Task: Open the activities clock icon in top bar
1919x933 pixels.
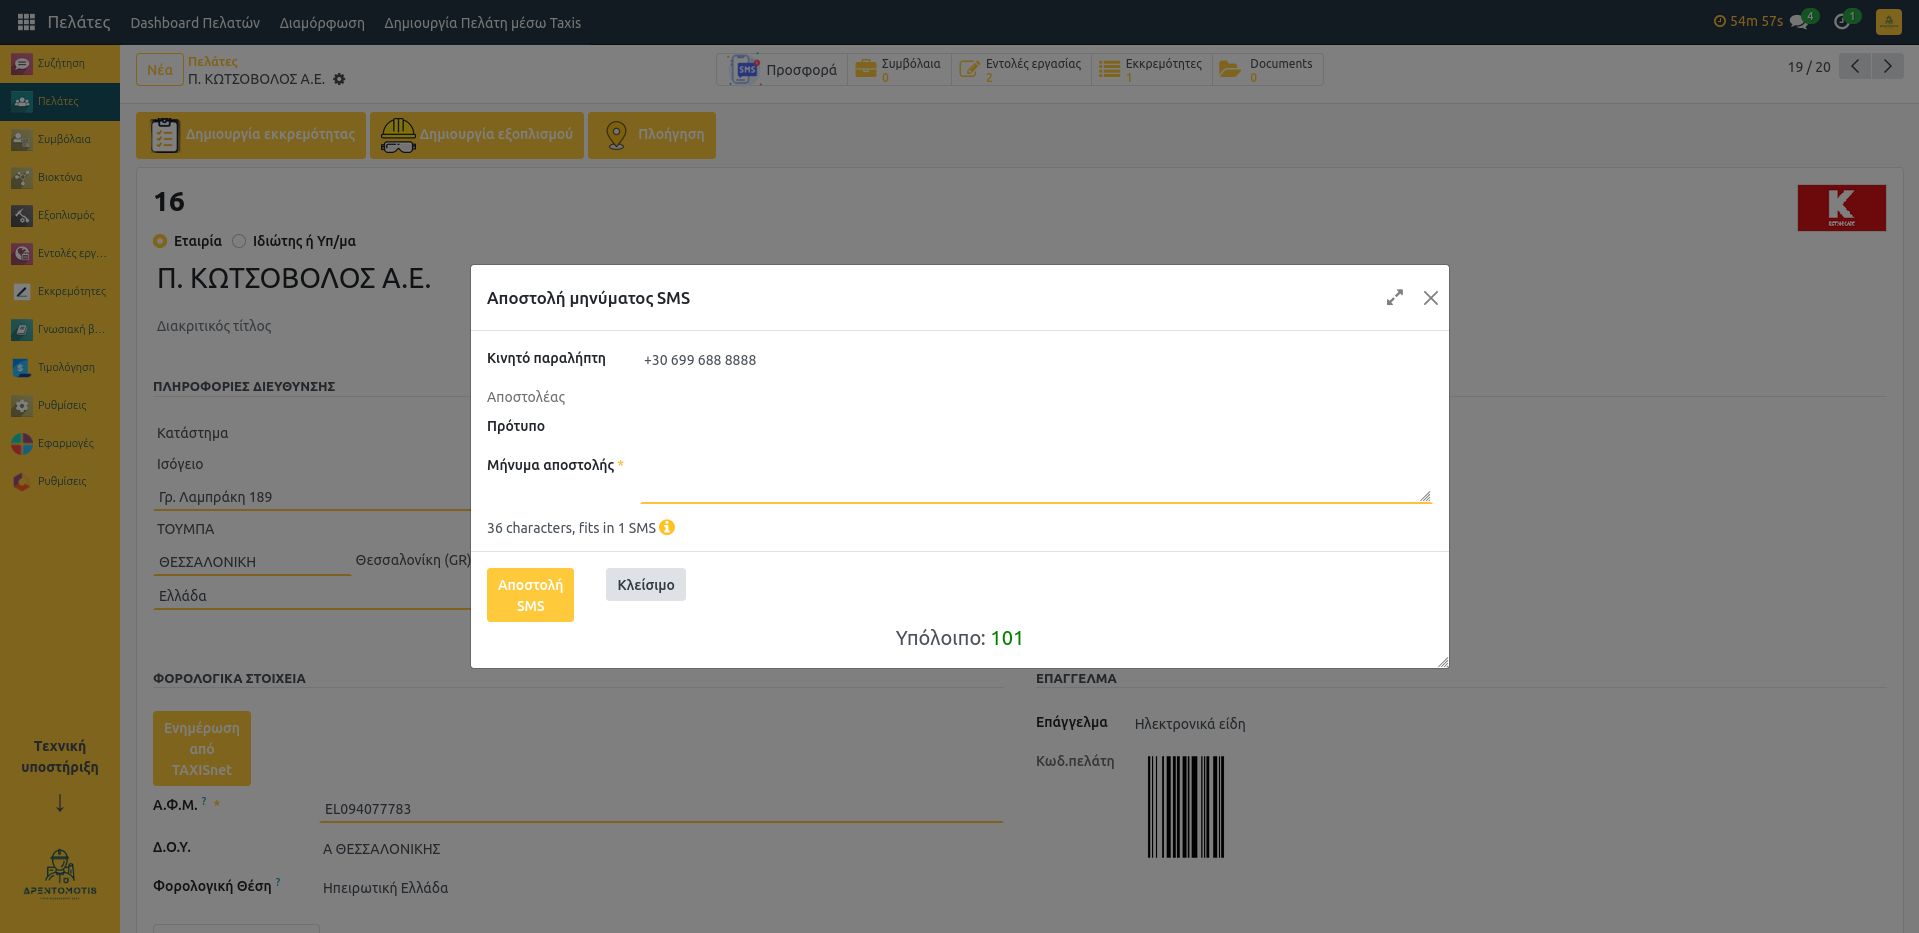Action: pyautogui.click(x=1843, y=22)
